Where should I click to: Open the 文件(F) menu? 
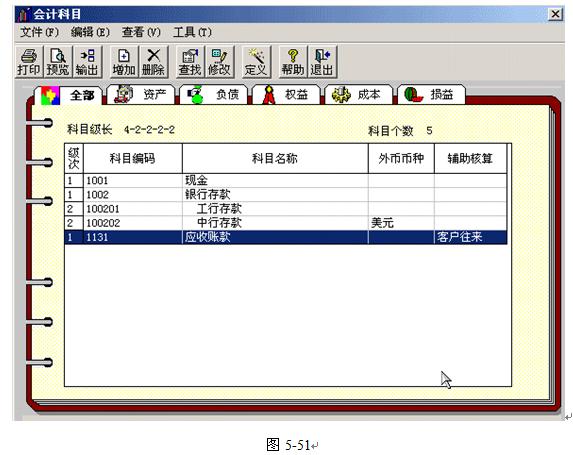tap(39, 32)
